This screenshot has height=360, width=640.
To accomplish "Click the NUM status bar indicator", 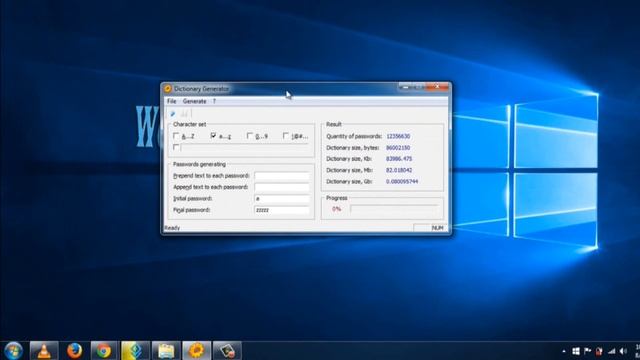I will tap(437, 228).
